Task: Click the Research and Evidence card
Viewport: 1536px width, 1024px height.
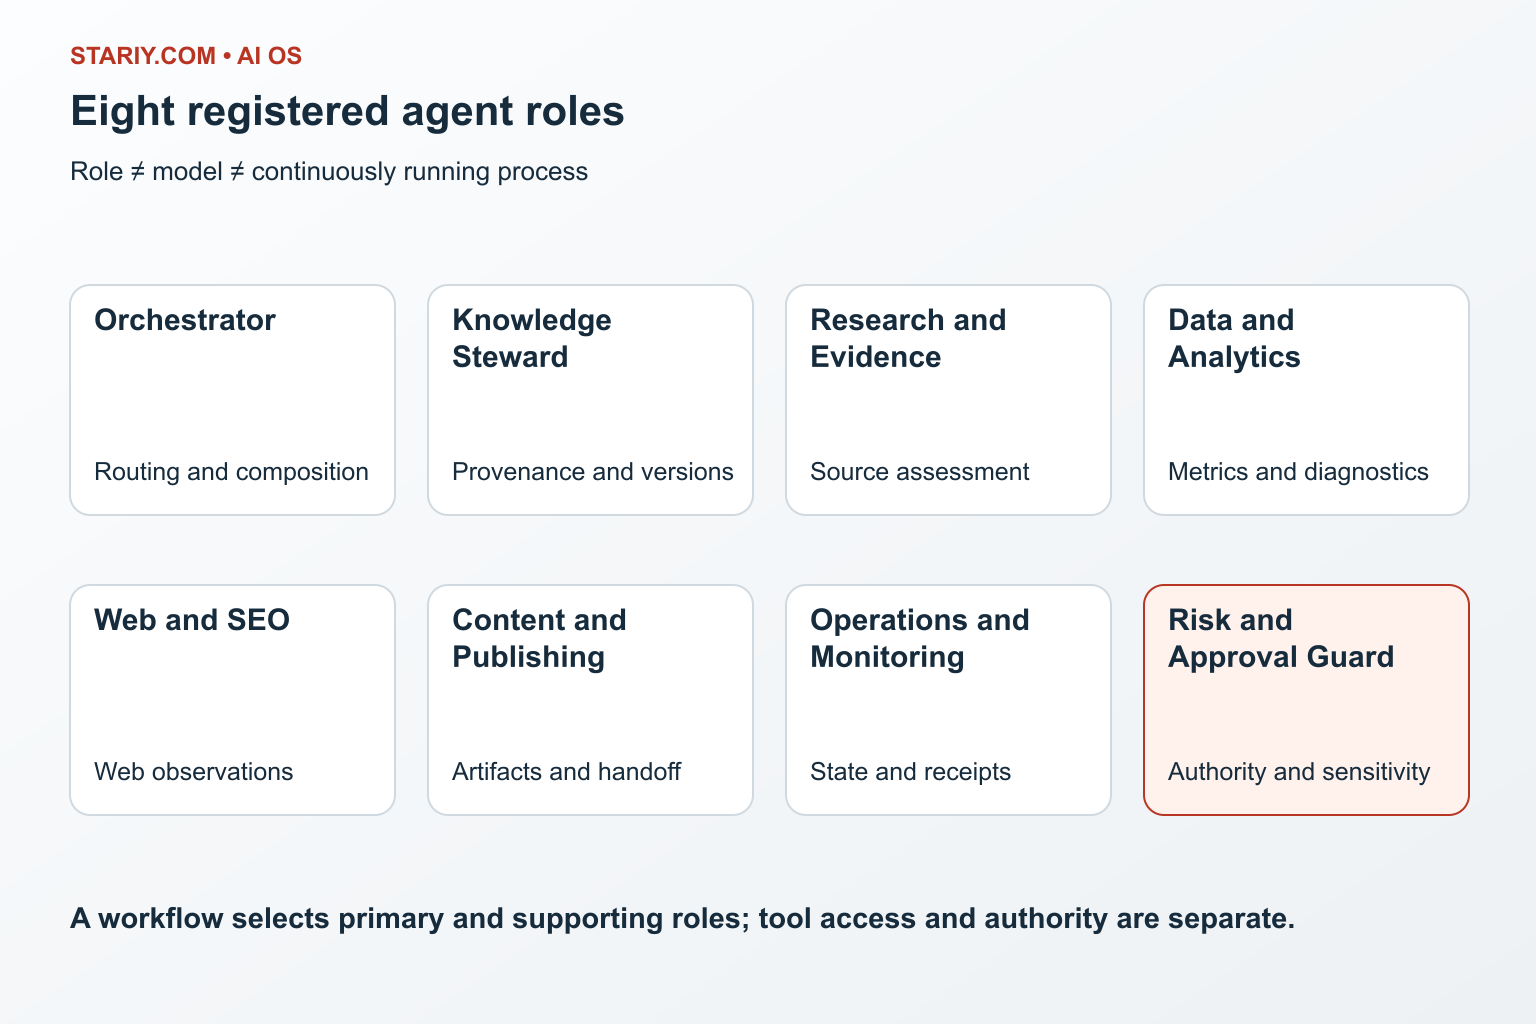Action: click(x=948, y=400)
